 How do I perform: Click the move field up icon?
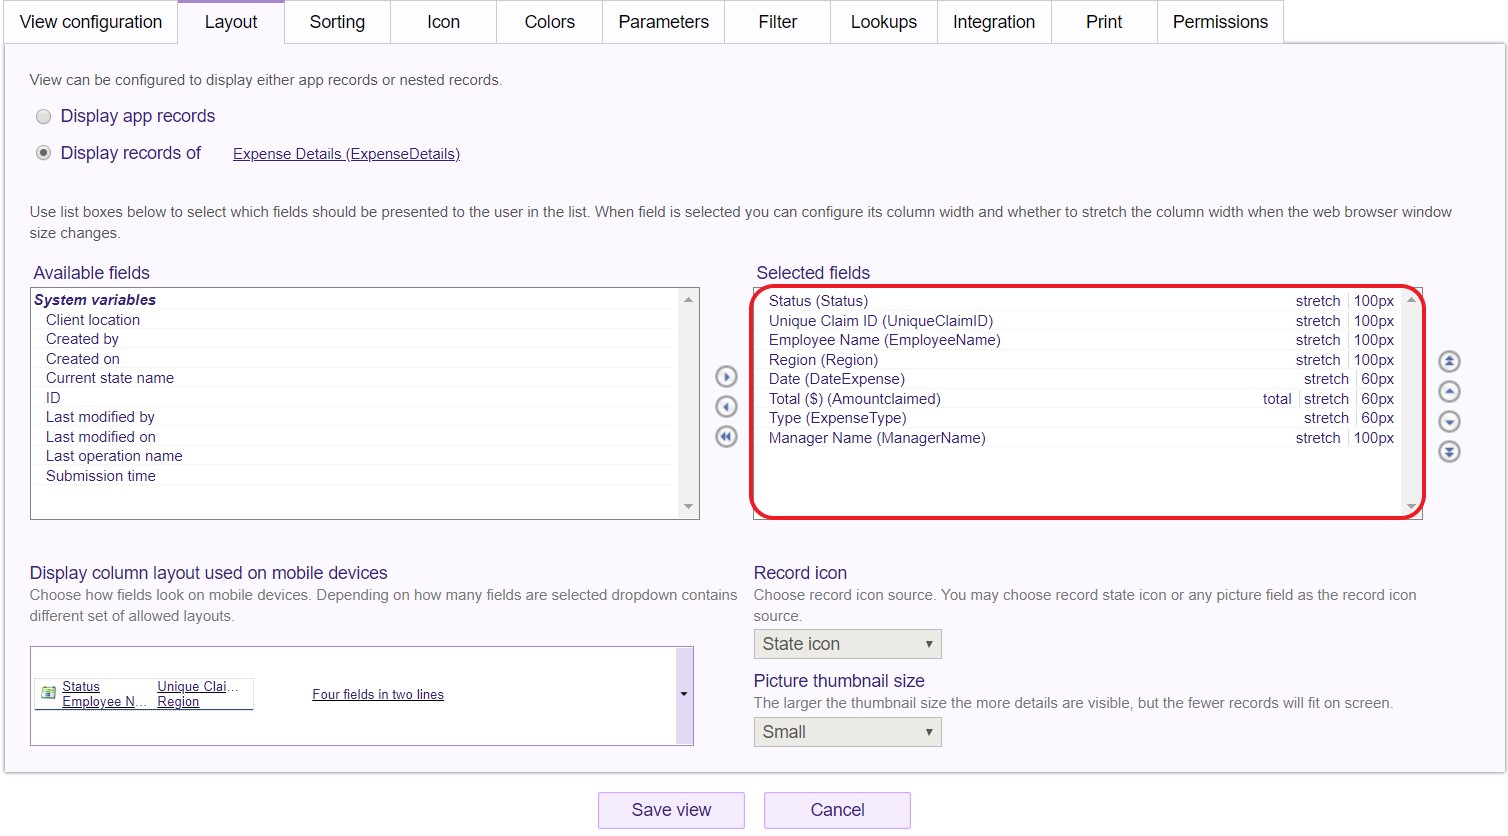tap(1449, 392)
